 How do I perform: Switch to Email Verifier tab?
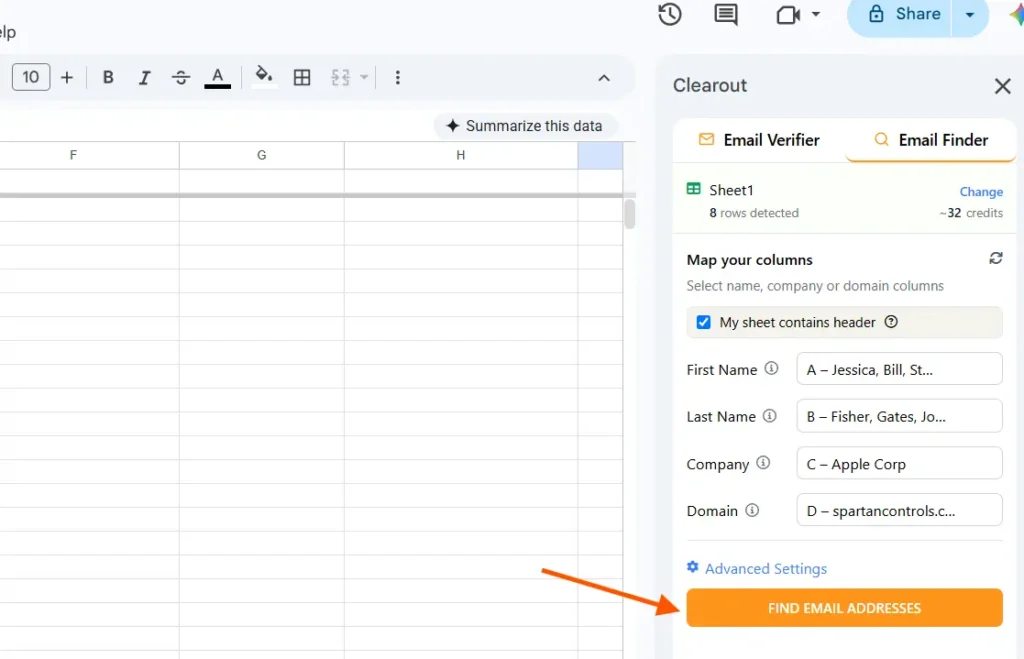coord(759,140)
